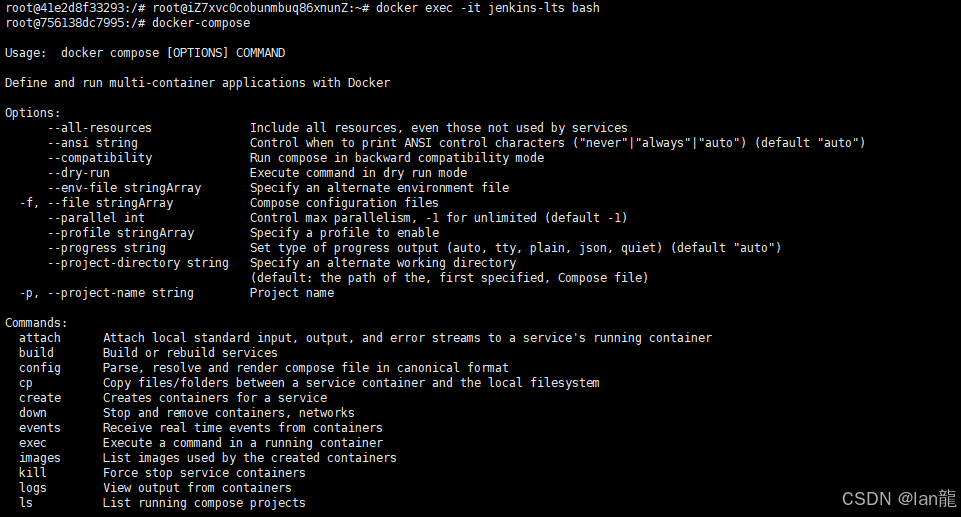
Task: Click the 'Project name' description
Action: 292,293
